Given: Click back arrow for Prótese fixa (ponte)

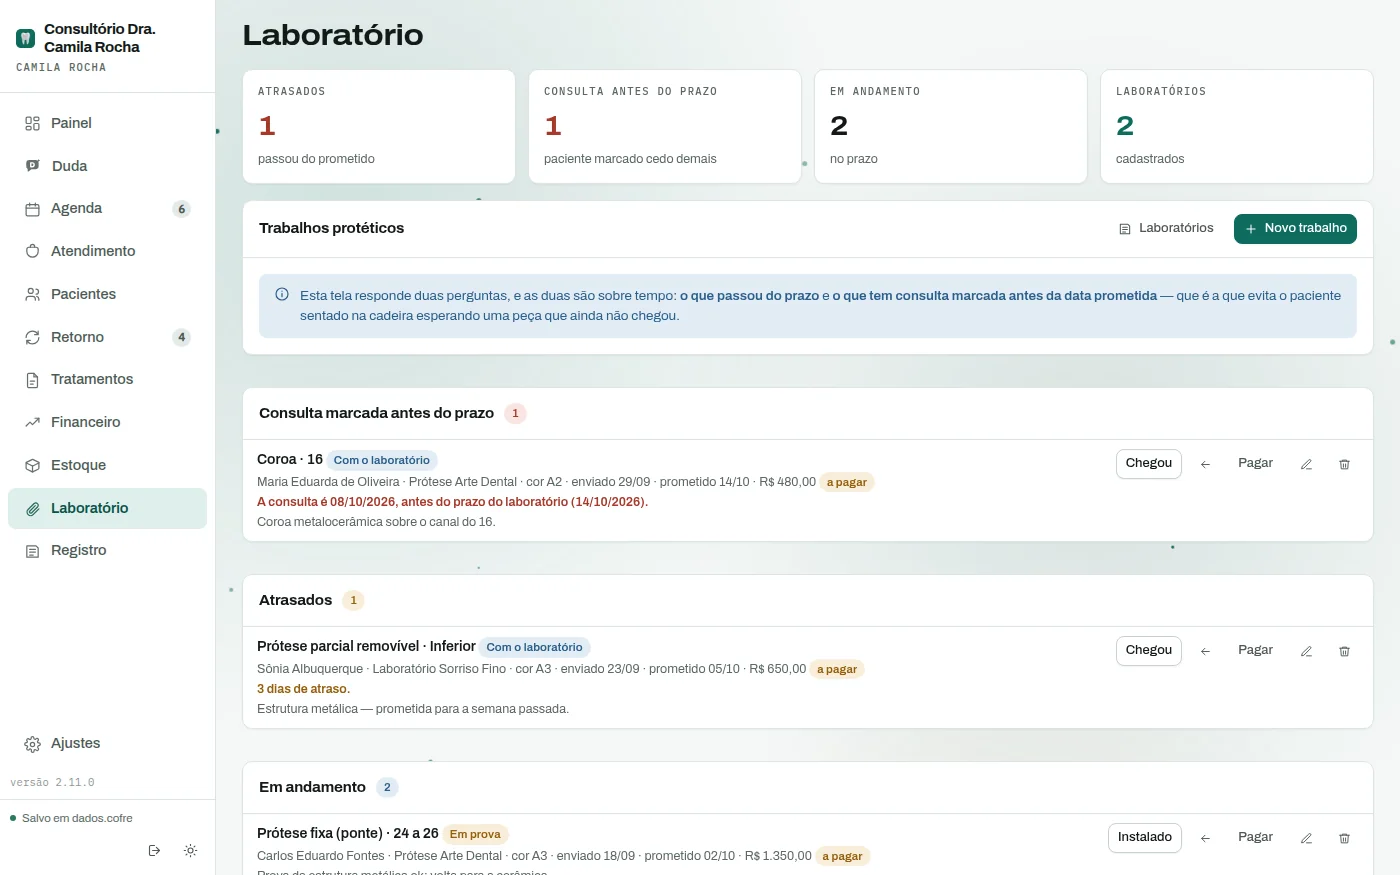Looking at the screenshot, I should click(x=1205, y=838).
